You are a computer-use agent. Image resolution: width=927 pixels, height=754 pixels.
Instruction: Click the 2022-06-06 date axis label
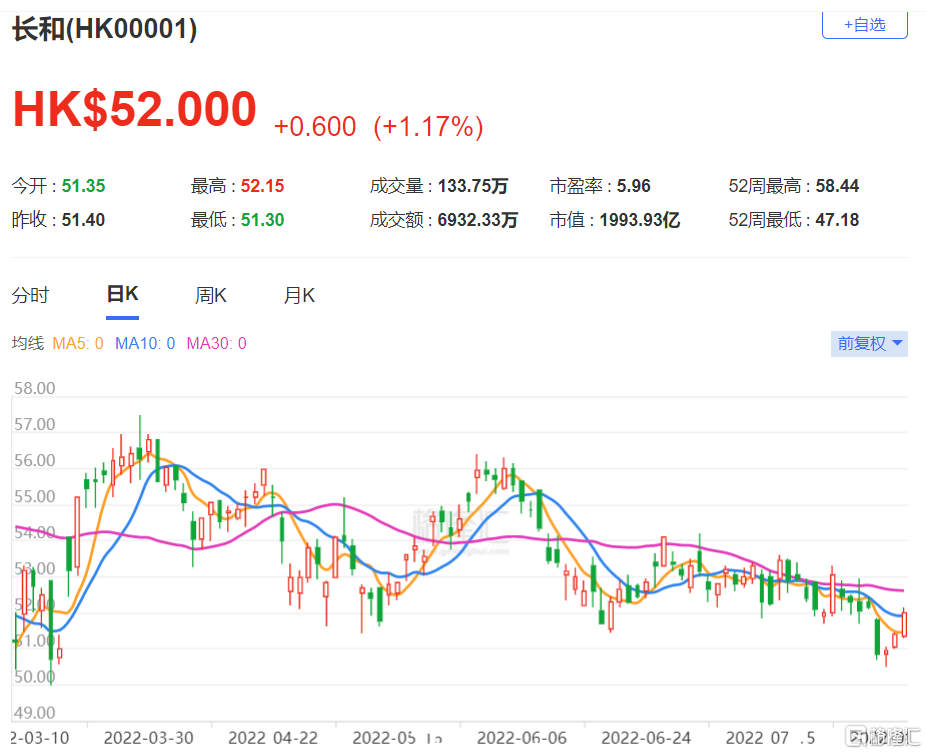click(522, 738)
